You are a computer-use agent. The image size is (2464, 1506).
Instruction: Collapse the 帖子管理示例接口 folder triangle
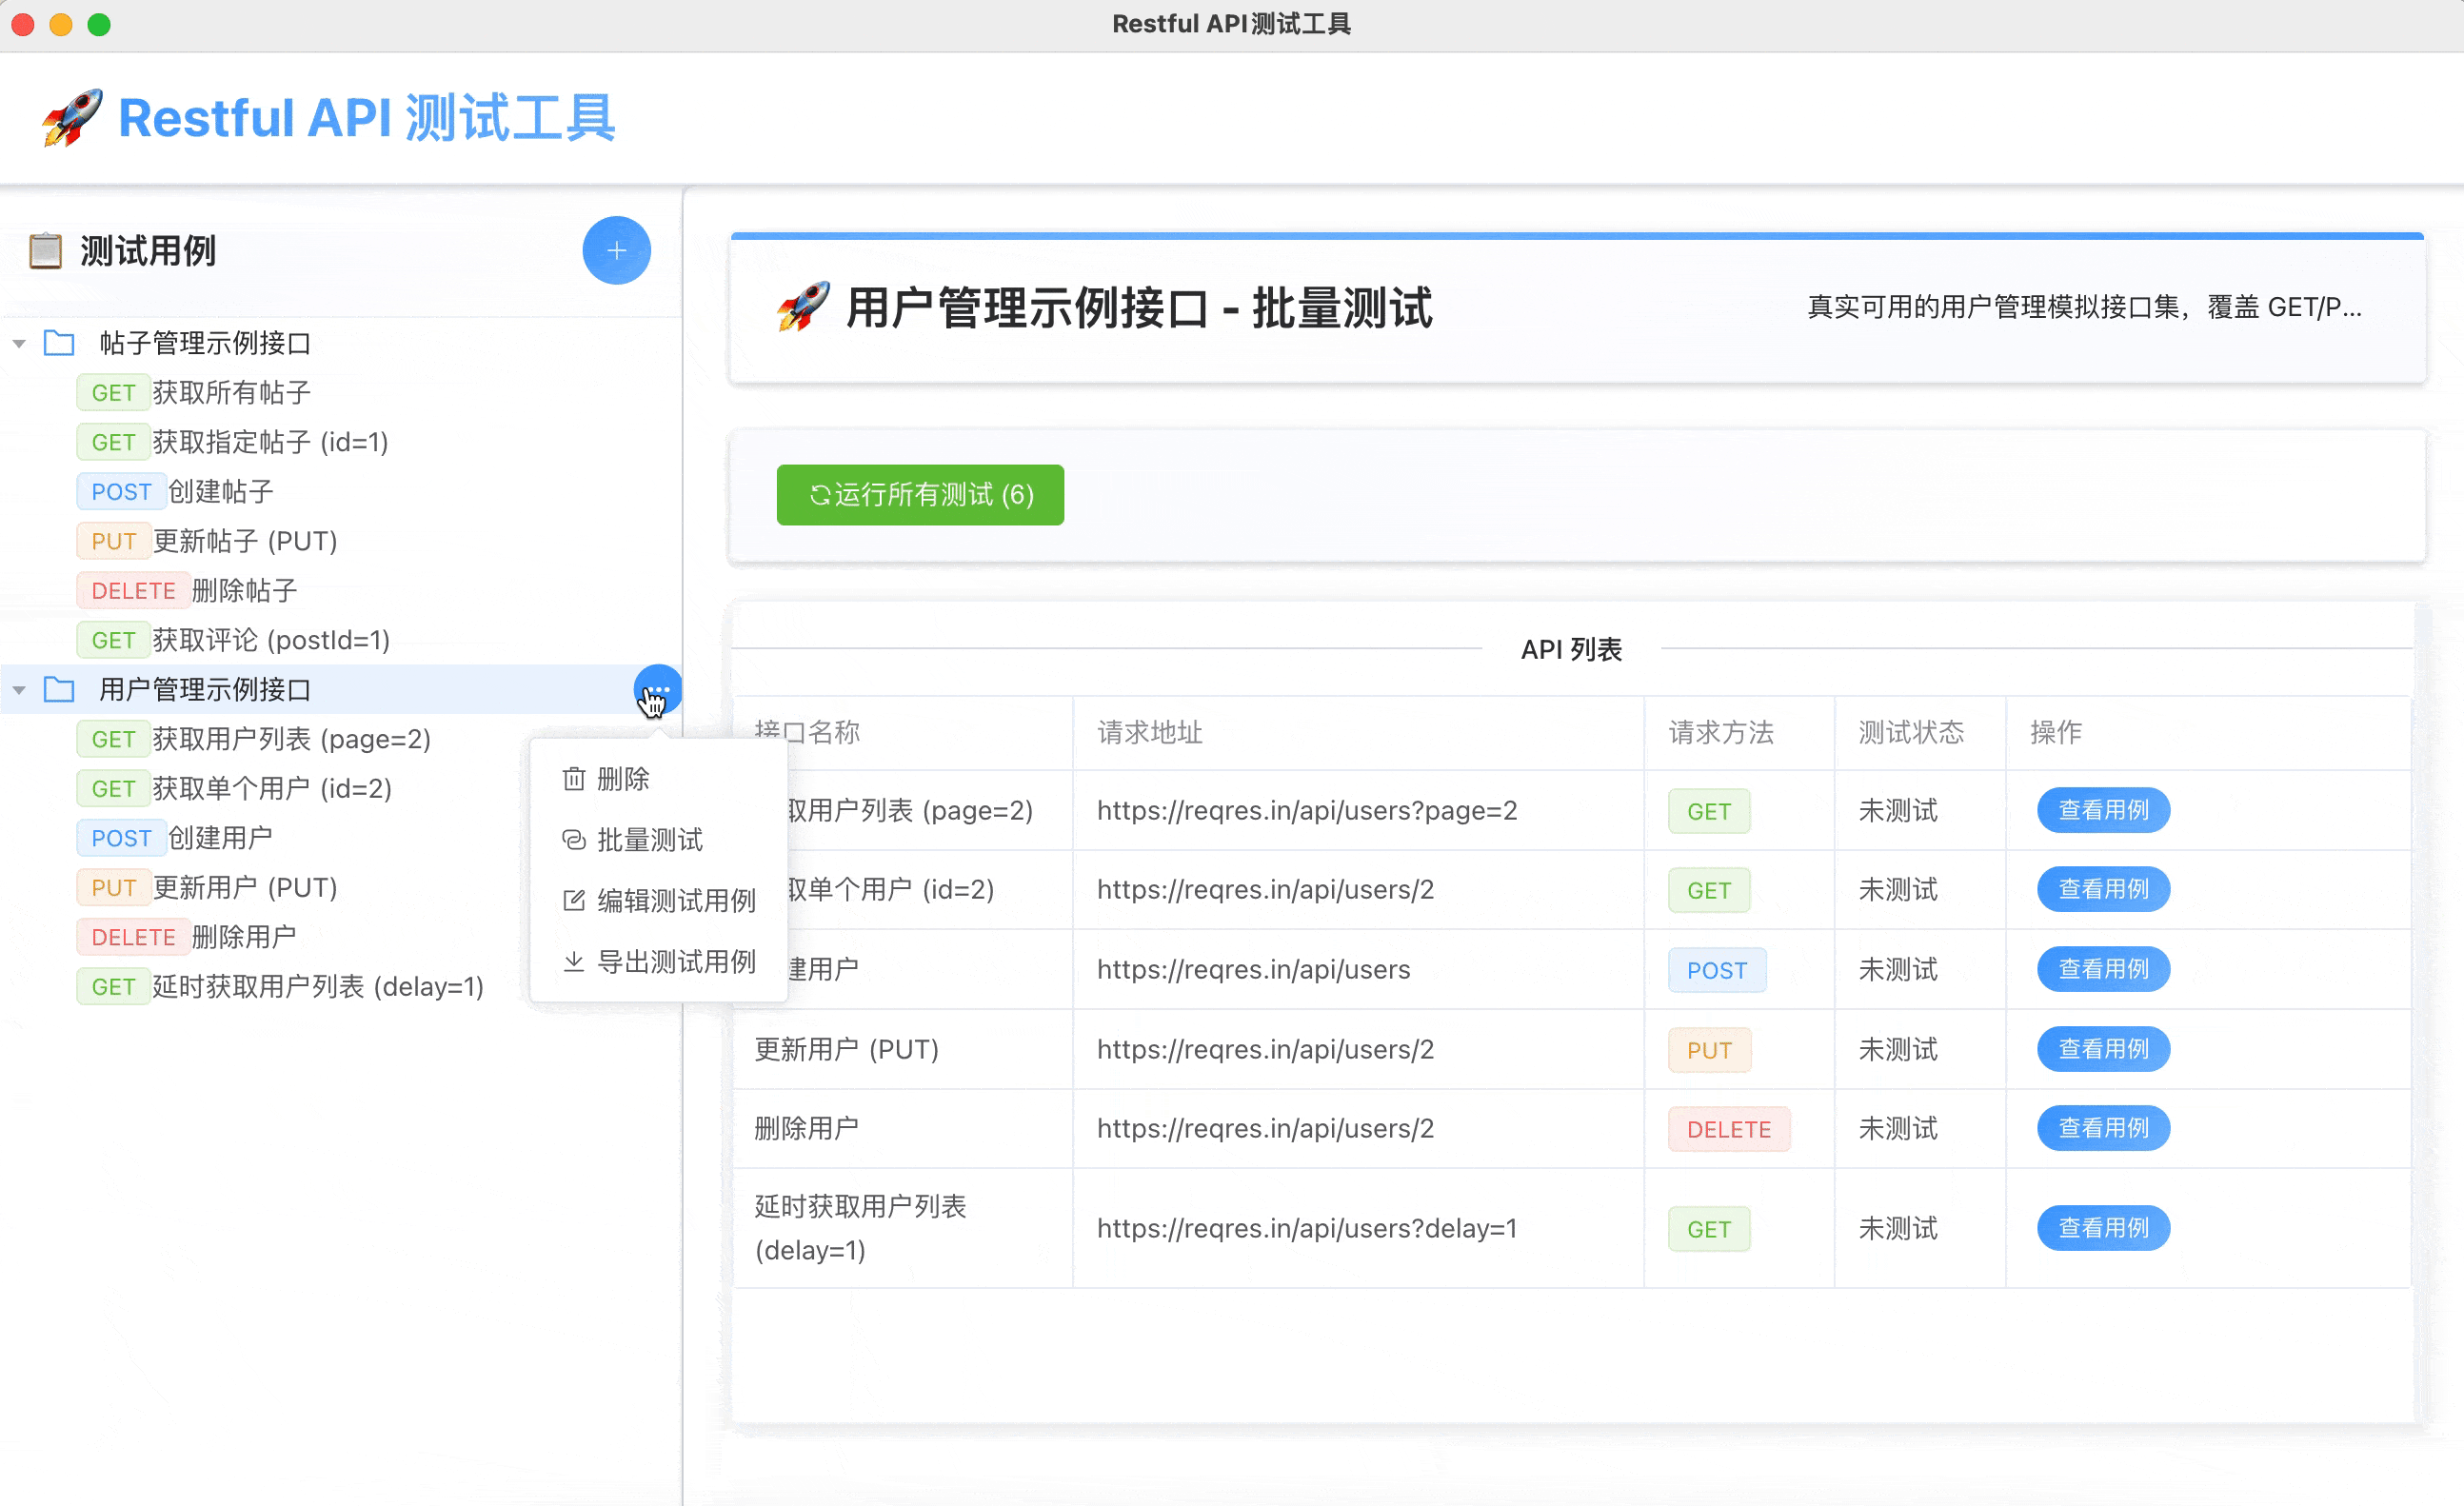click(19, 343)
